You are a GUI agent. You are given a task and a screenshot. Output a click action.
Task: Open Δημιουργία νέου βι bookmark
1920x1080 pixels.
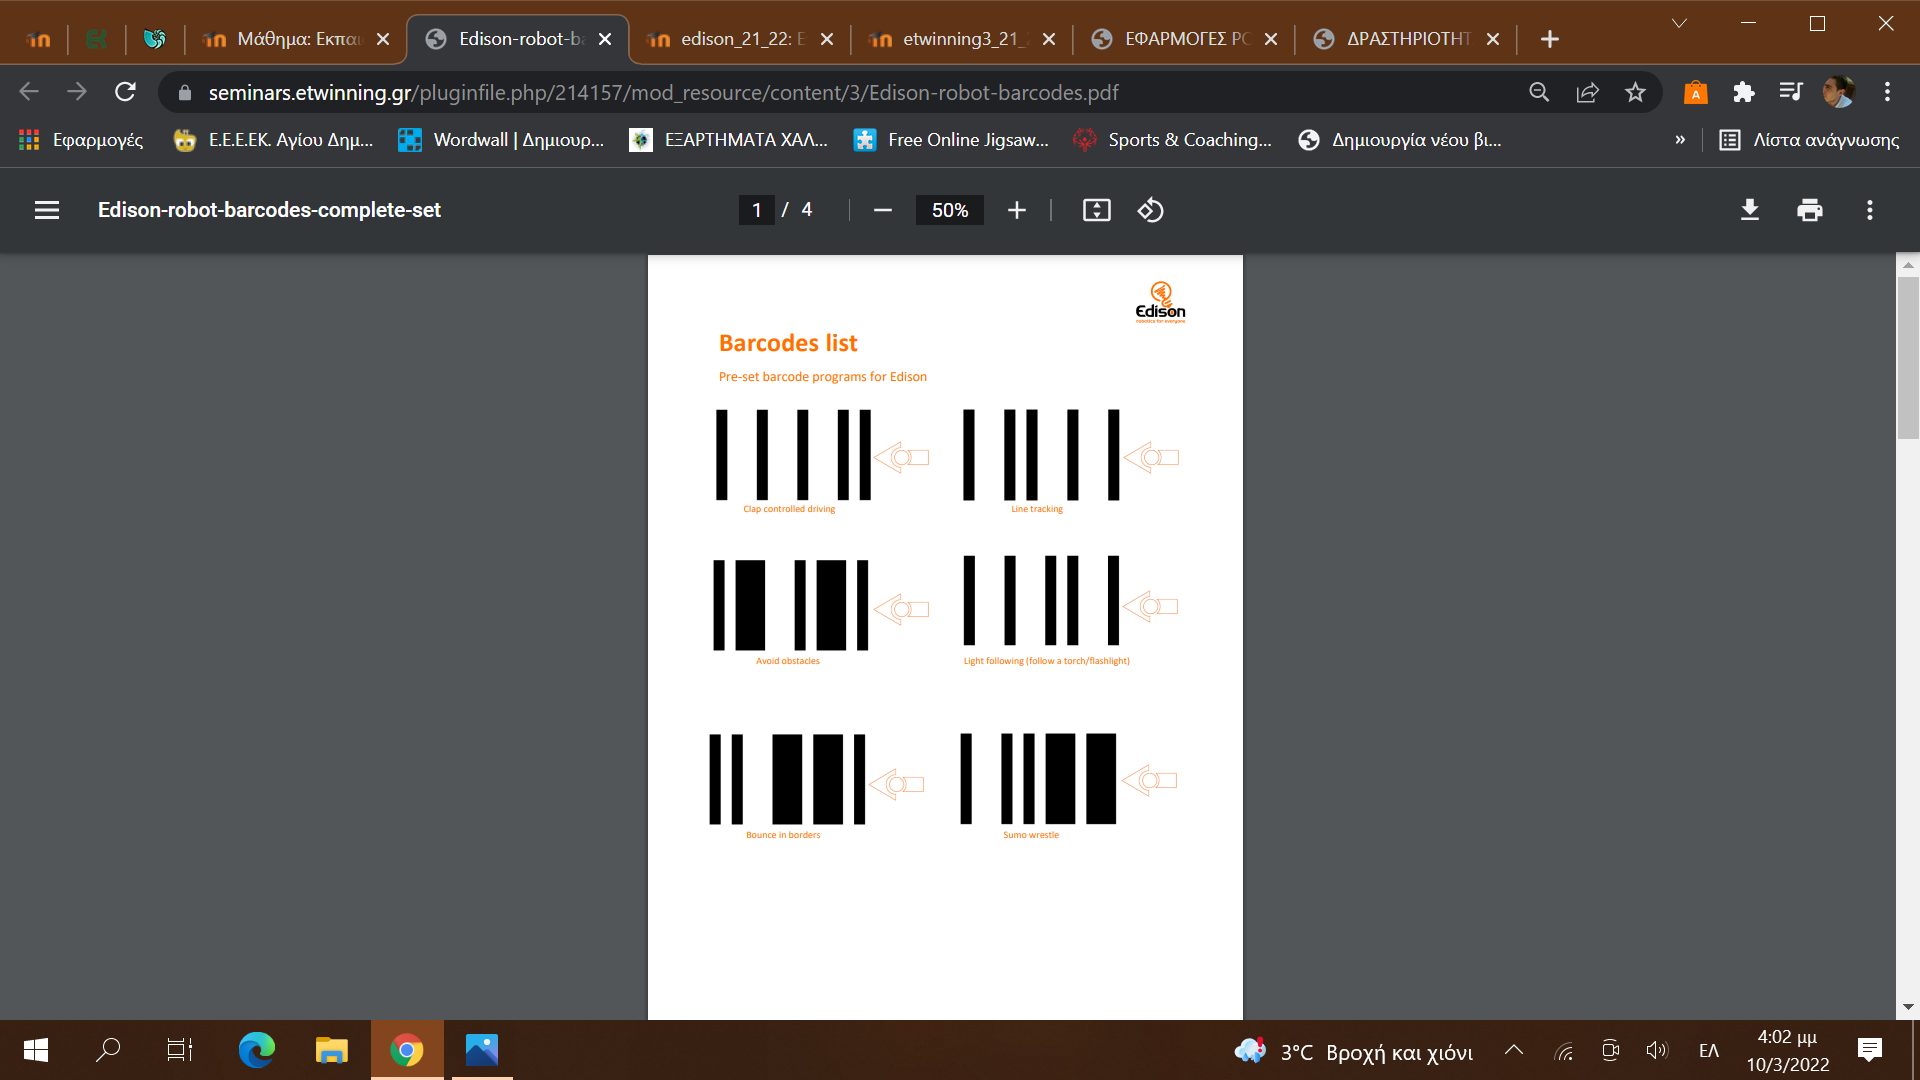pos(1400,140)
